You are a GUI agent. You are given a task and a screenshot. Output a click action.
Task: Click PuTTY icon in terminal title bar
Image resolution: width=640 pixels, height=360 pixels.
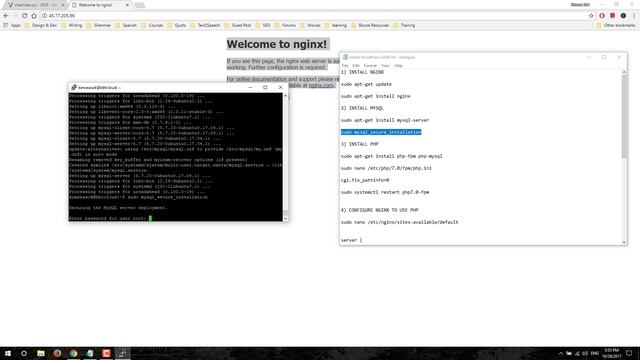(74, 87)
